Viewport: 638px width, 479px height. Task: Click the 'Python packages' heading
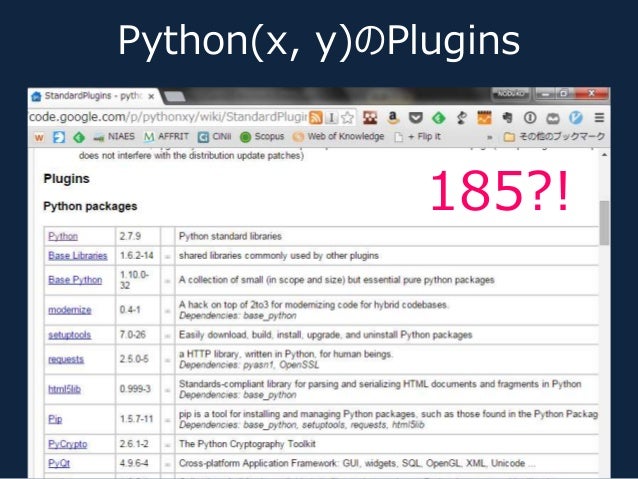[90, 206]
